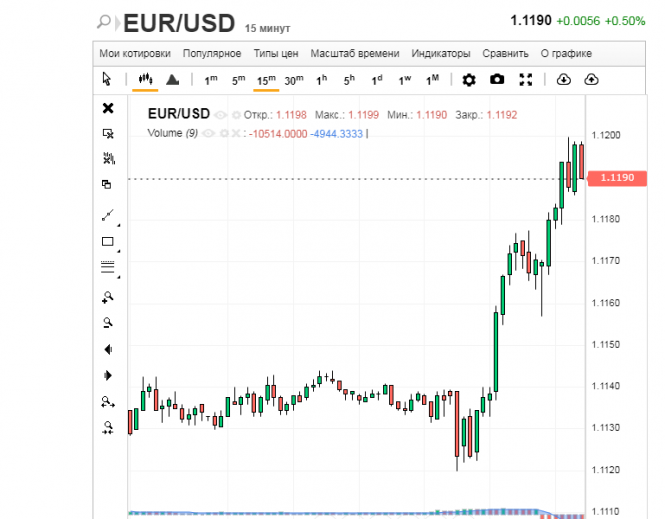
Task: Open EUR/USD series settings gear
Action: pyautogui.click(x=237, y=115)
